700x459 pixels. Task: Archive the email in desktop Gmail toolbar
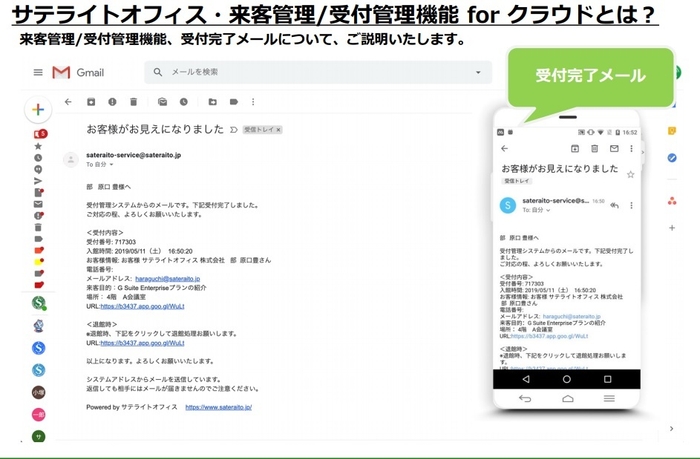pyautogui.click(x=91, y=102)
